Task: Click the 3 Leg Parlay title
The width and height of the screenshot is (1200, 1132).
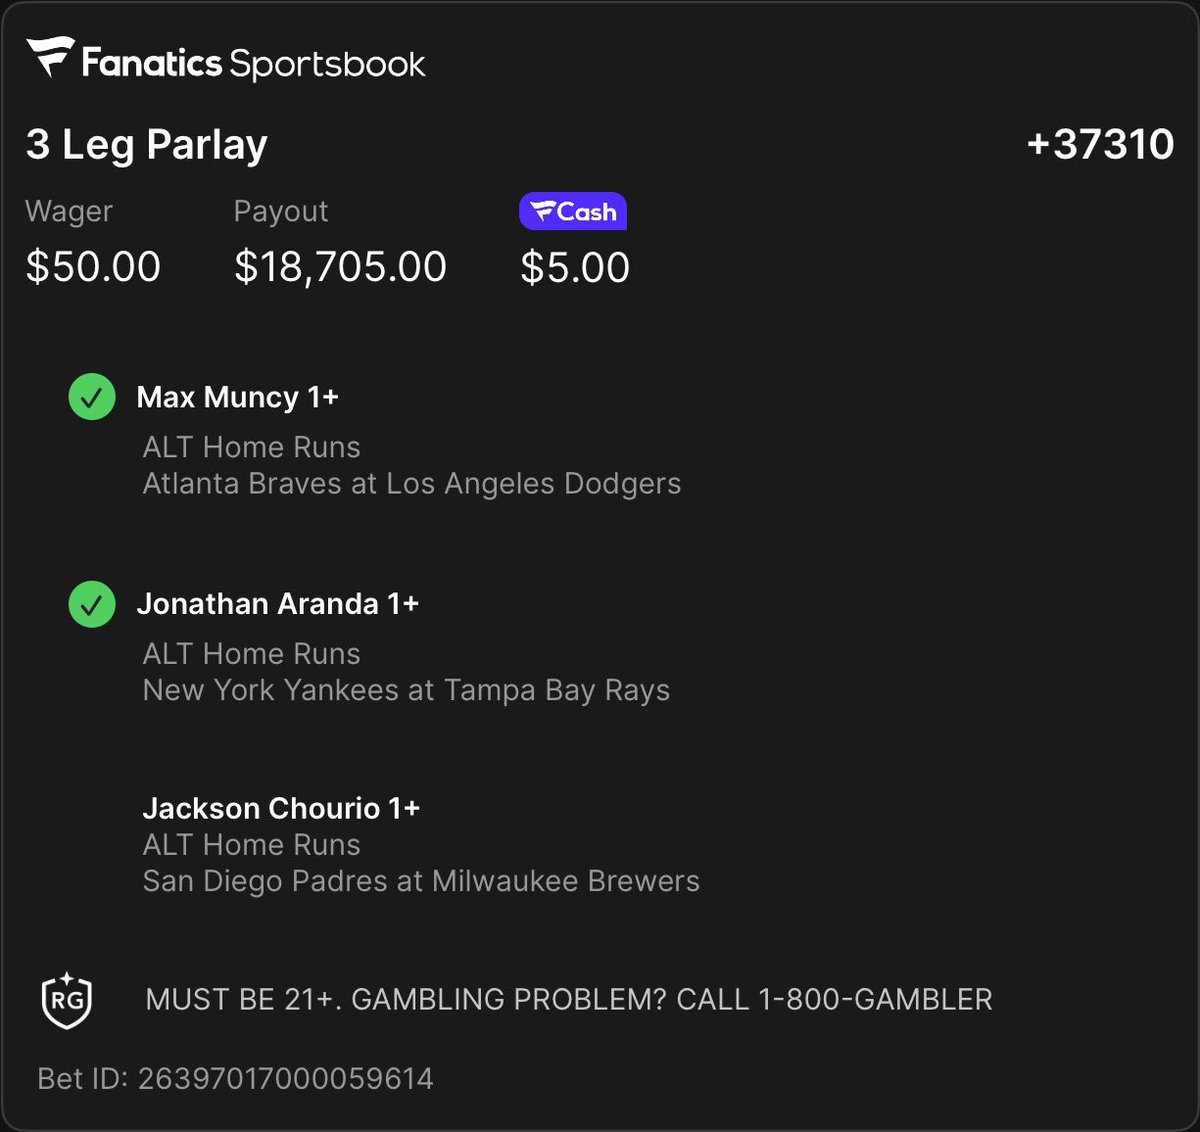Action: tap(147, 145)
